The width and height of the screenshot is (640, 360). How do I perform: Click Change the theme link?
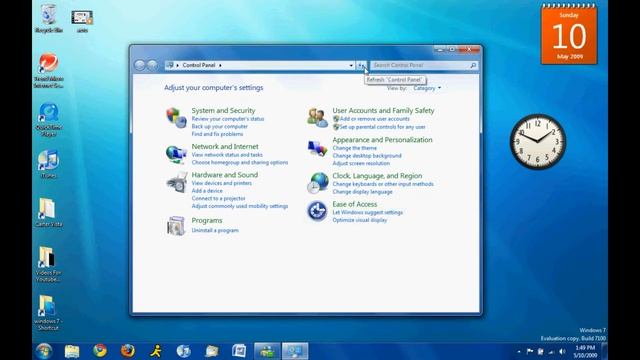coord(354,148)
